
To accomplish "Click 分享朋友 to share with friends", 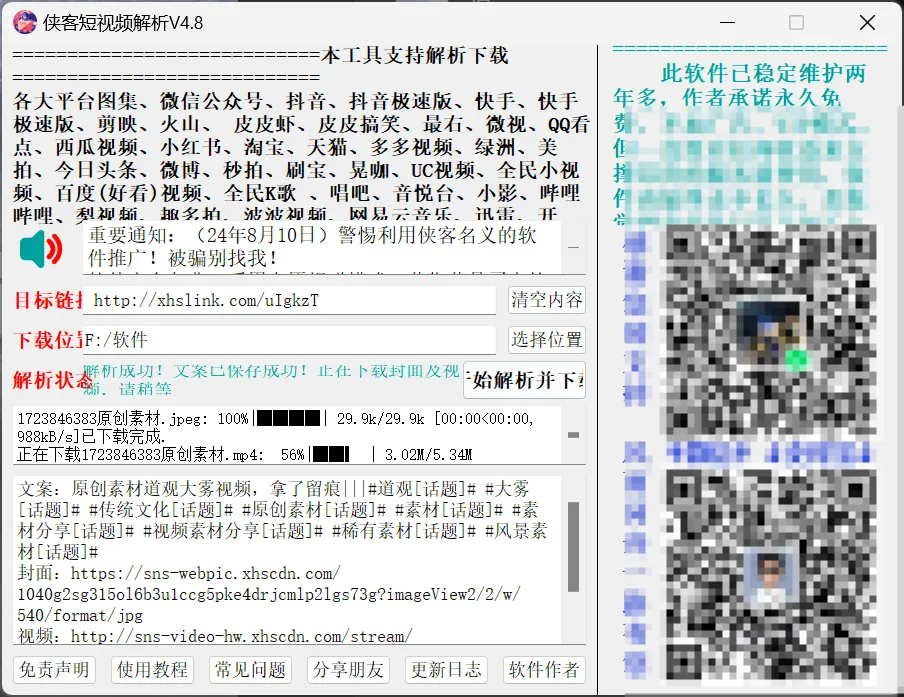I will 347,671.
